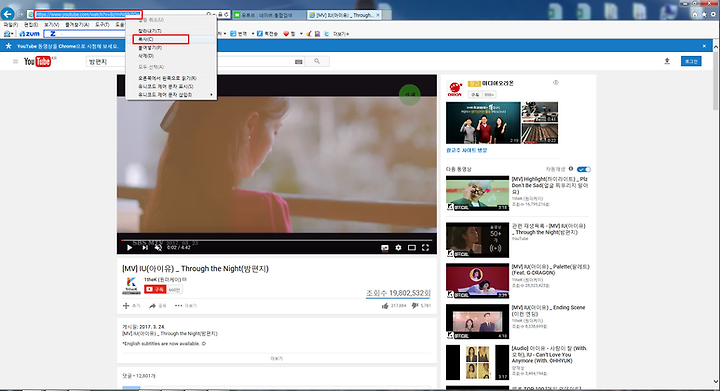Open the YouTube guide hamburger menu
Image resolution: width=720 pixels, height=391 pixels.
click(x=15, y=61)
